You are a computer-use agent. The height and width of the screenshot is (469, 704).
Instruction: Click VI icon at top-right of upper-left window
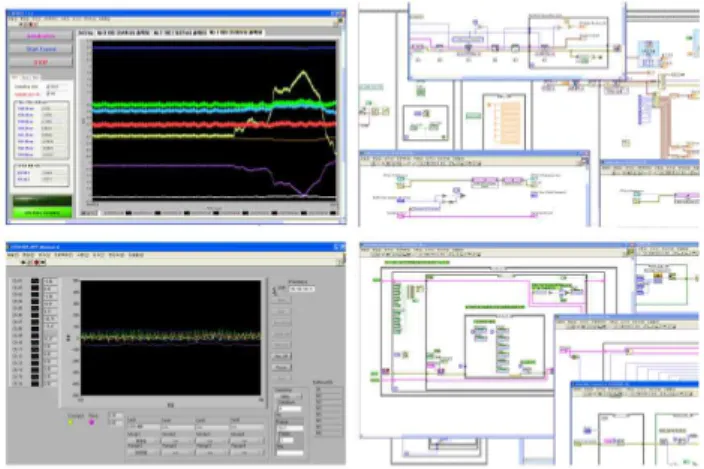tap(340, 21)
